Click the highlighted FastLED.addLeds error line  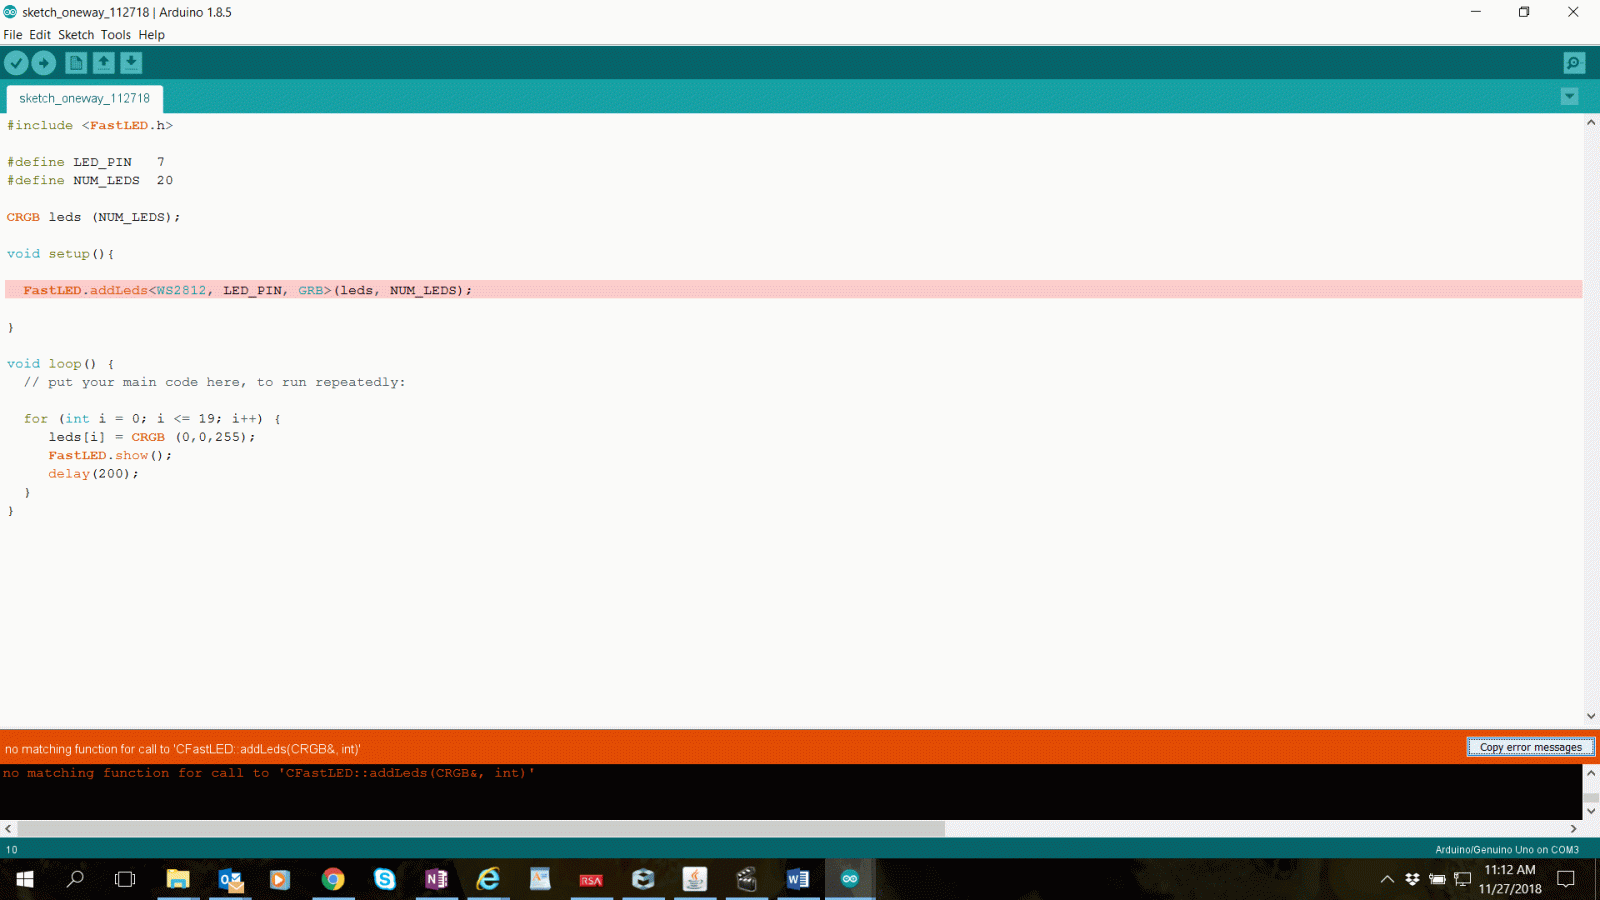pos(248,290)
